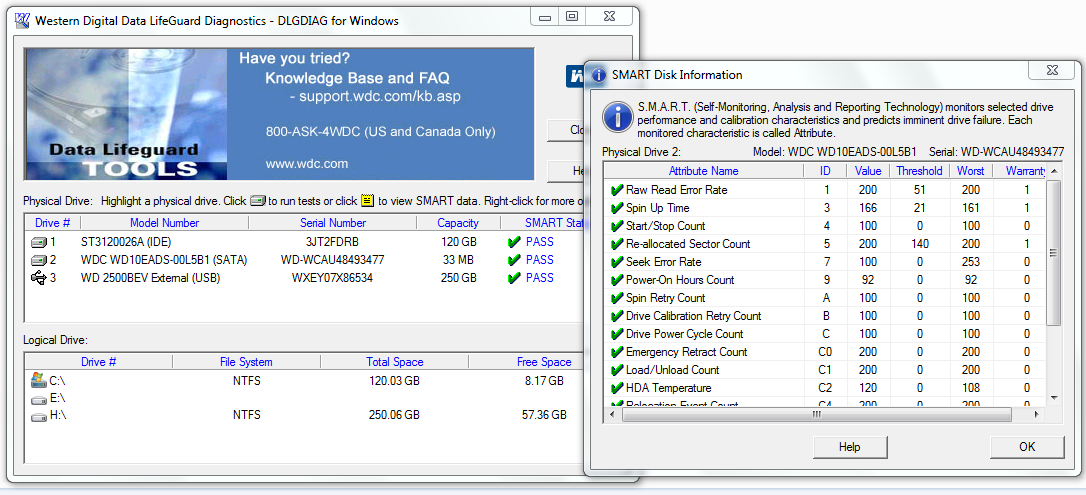Click SMART table vertical scrollbar up arrow

[x=1054, y=171]
